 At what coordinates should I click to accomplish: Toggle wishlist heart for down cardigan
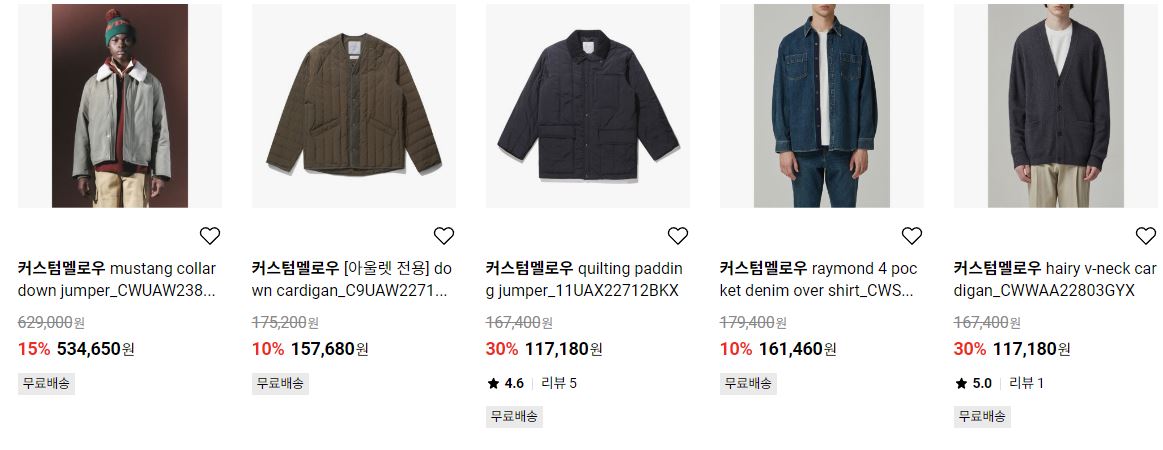[x=444, y=236]
